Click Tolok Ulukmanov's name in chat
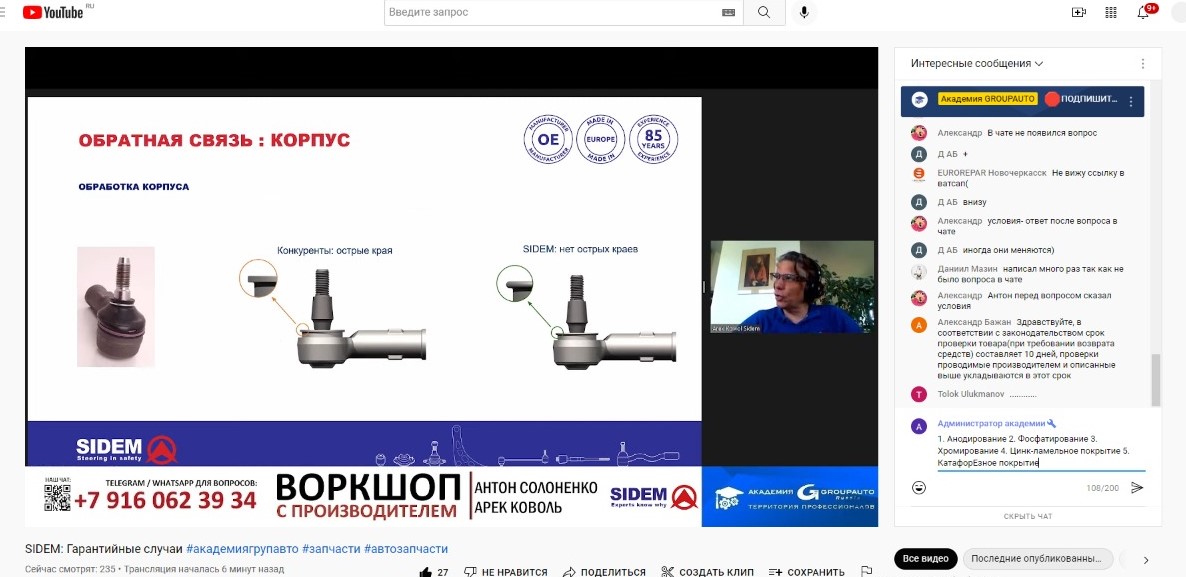 pos(969,394)
